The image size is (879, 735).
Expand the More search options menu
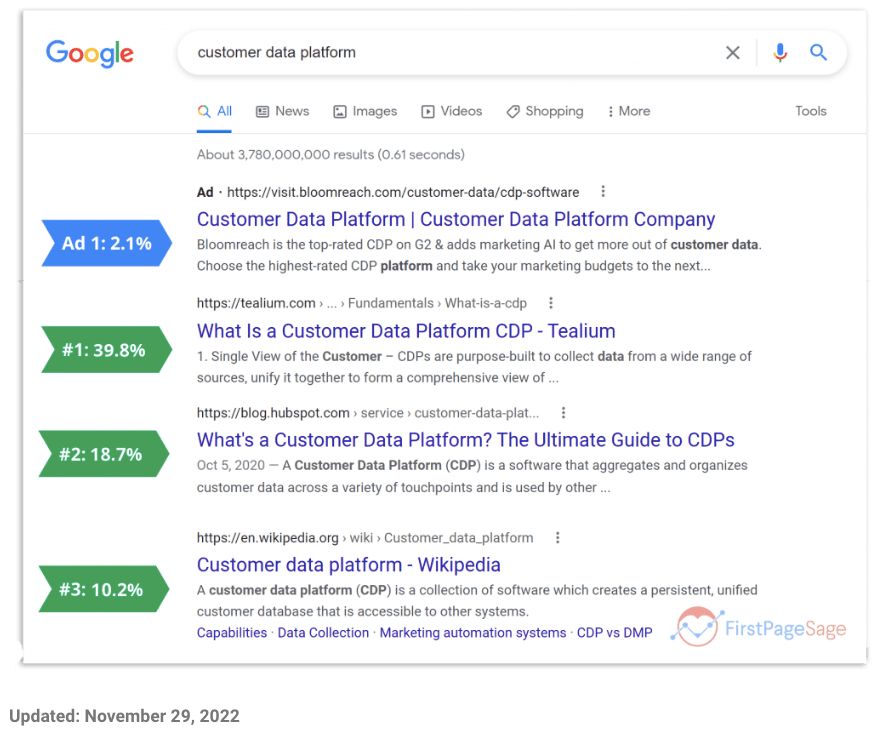628,111
